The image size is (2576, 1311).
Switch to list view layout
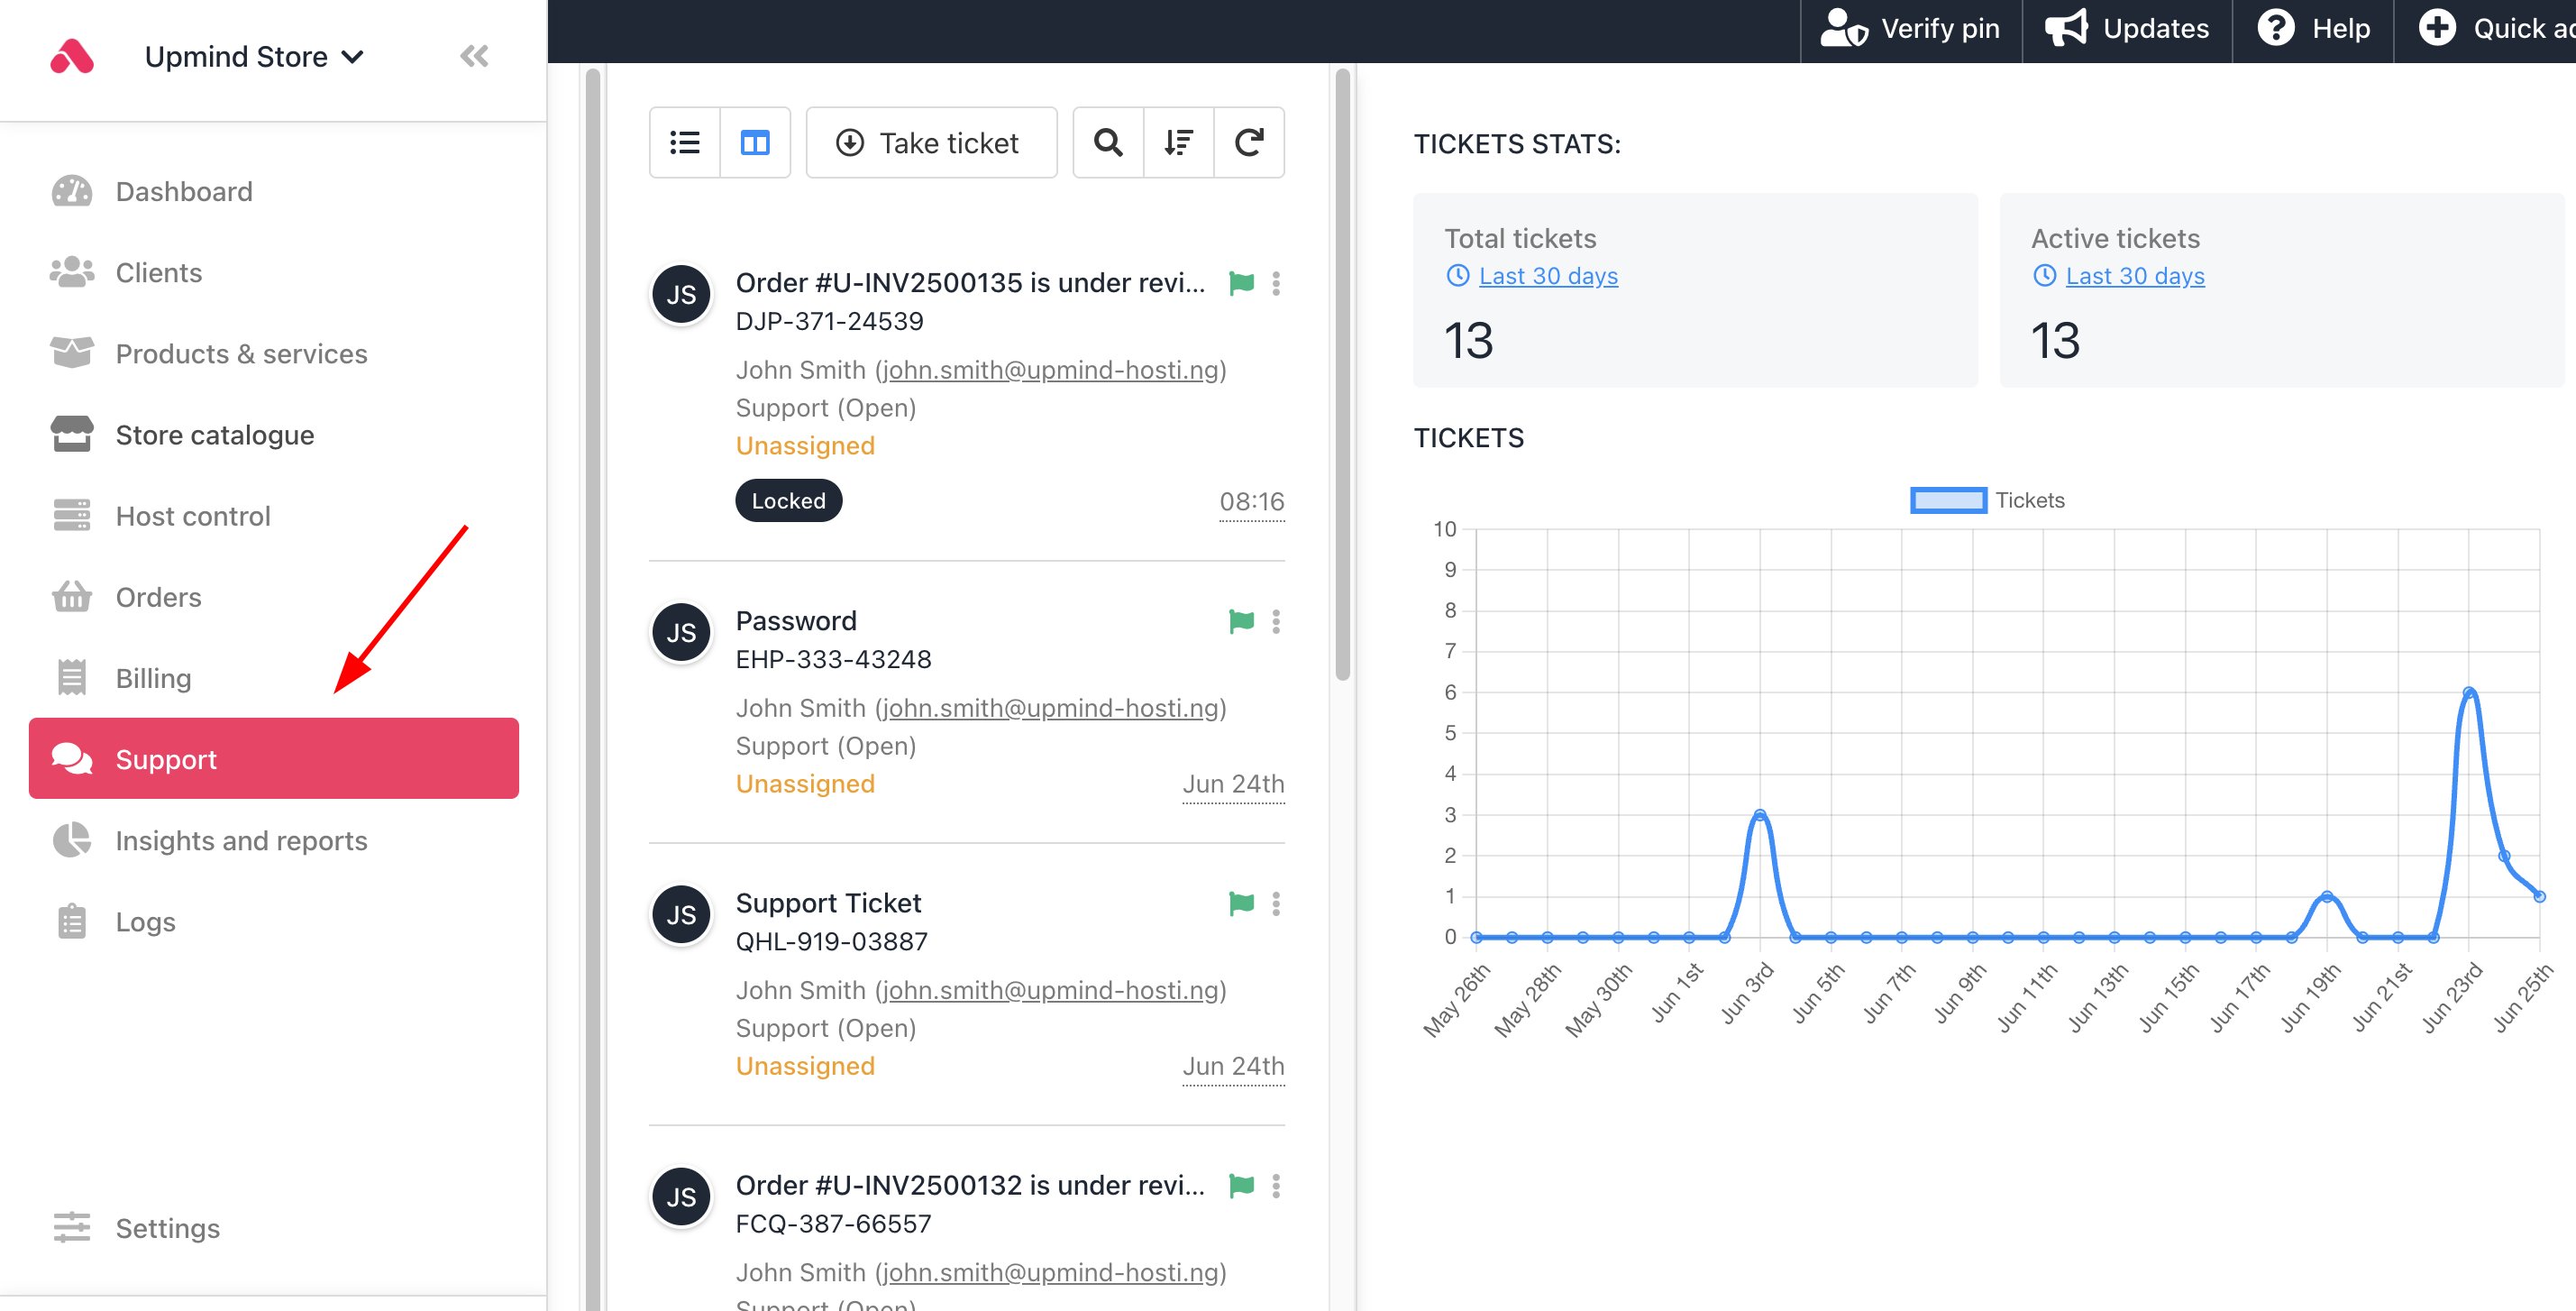(x=685, y=143)
